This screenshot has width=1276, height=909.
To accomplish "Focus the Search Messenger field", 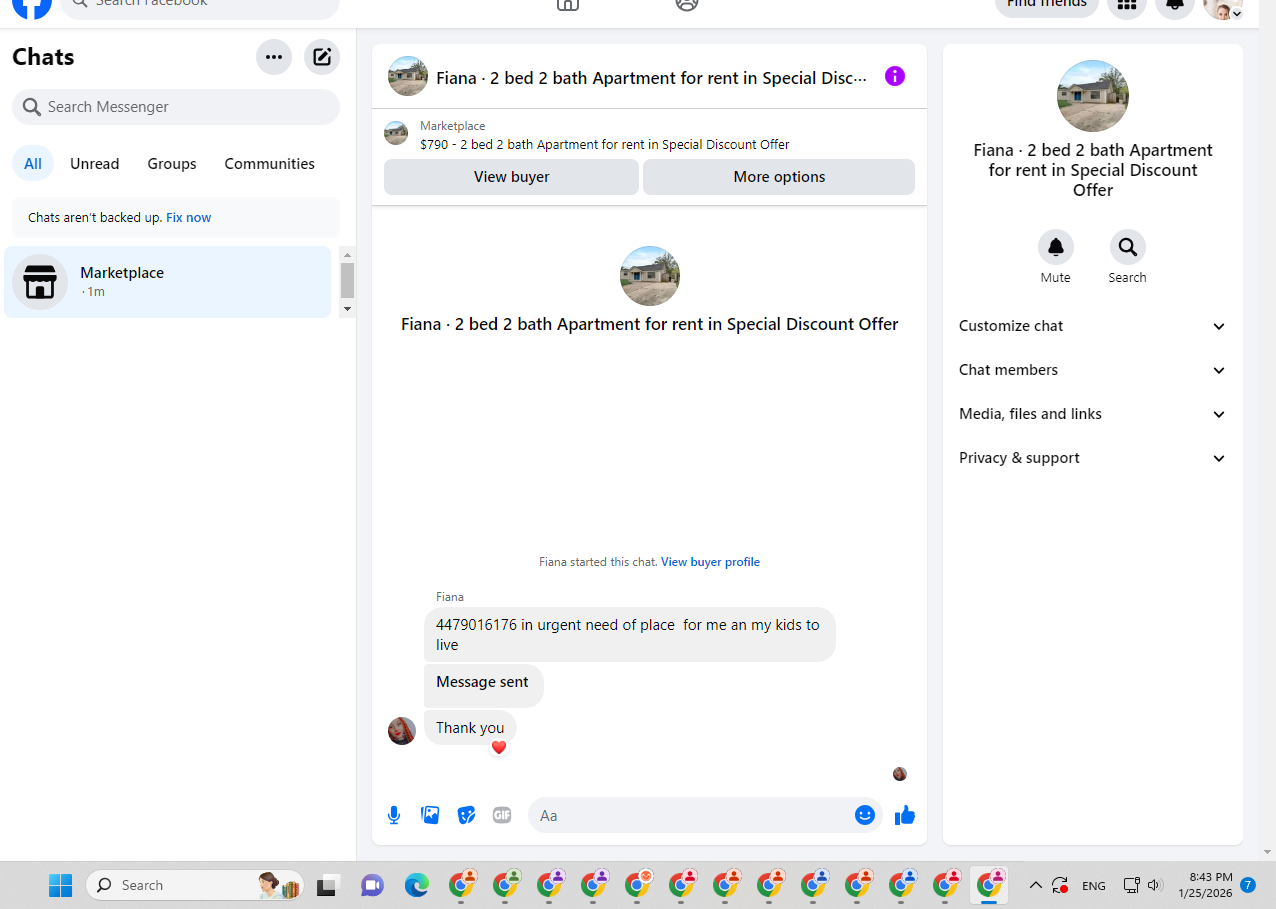I will (x=176, y=107).
